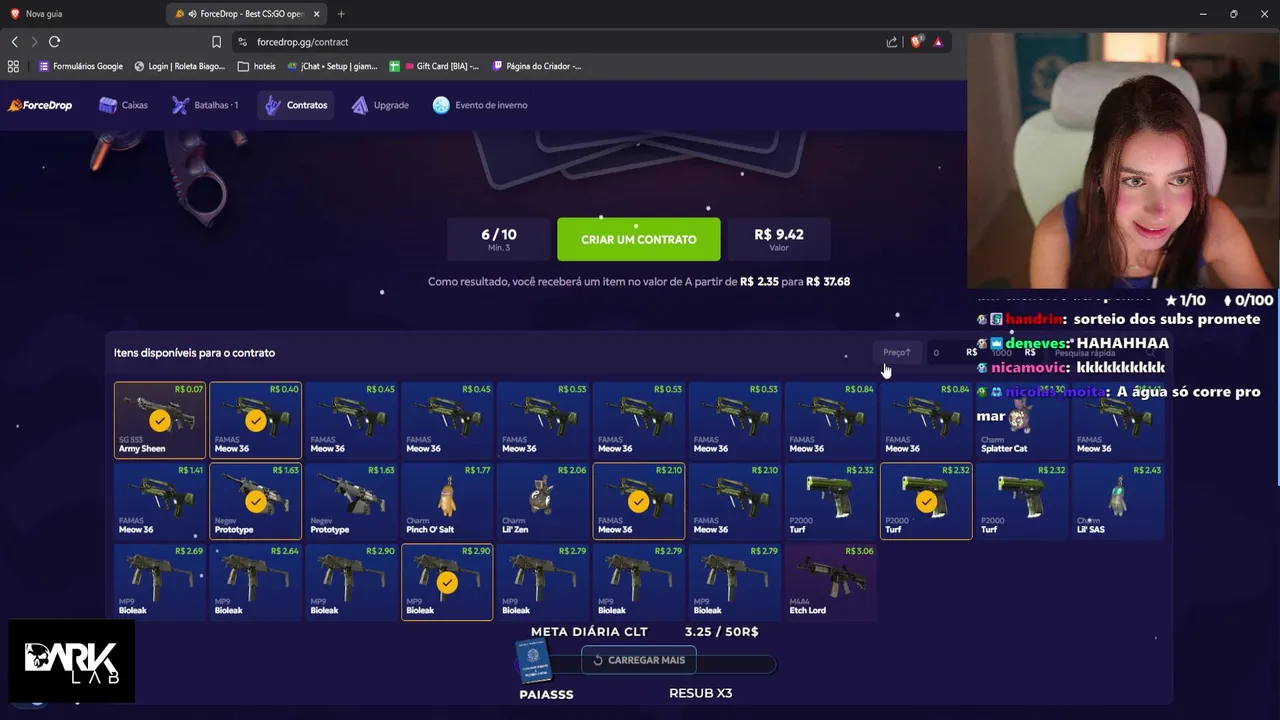Open Login Roleta Biago bookmark
Image resolution: width=1280 pixels, height=720 pixels.
pos(179,66)
